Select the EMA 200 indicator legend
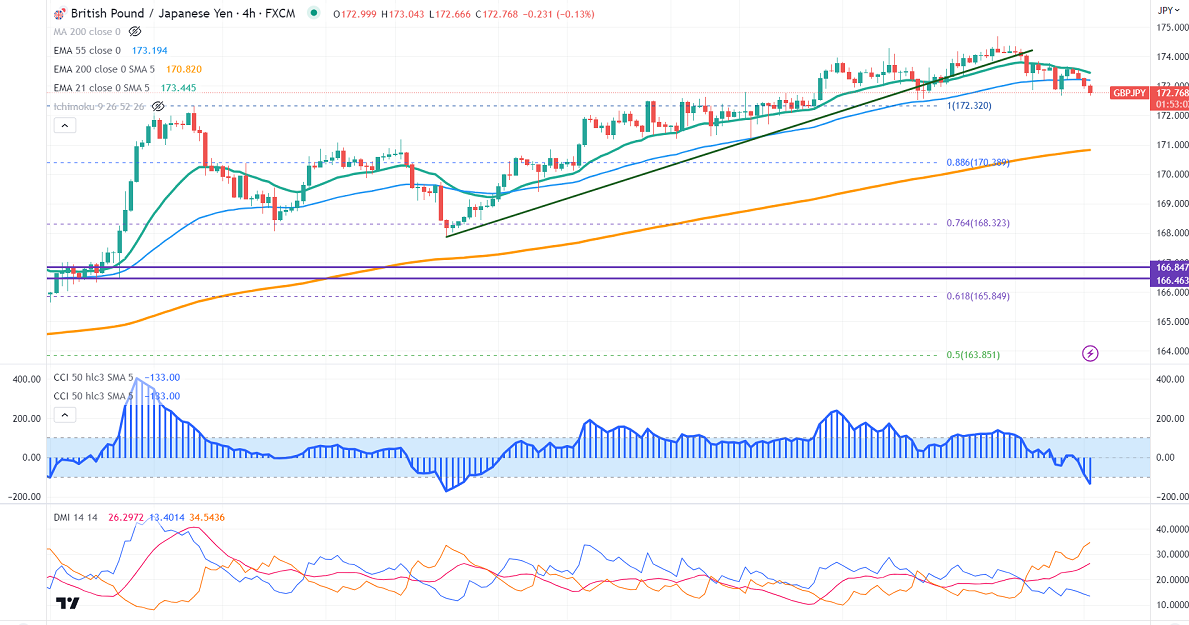 (107, 69)
